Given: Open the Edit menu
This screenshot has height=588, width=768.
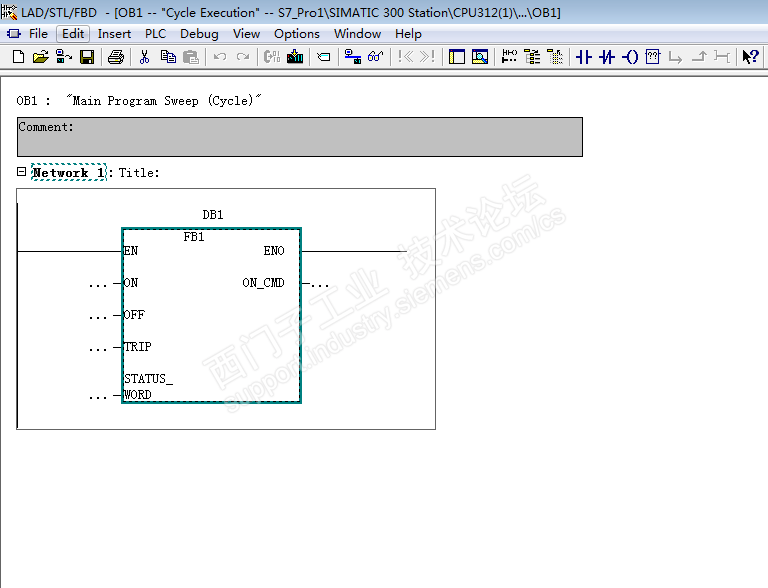Looking at the screenshot, I should point(73,34).
